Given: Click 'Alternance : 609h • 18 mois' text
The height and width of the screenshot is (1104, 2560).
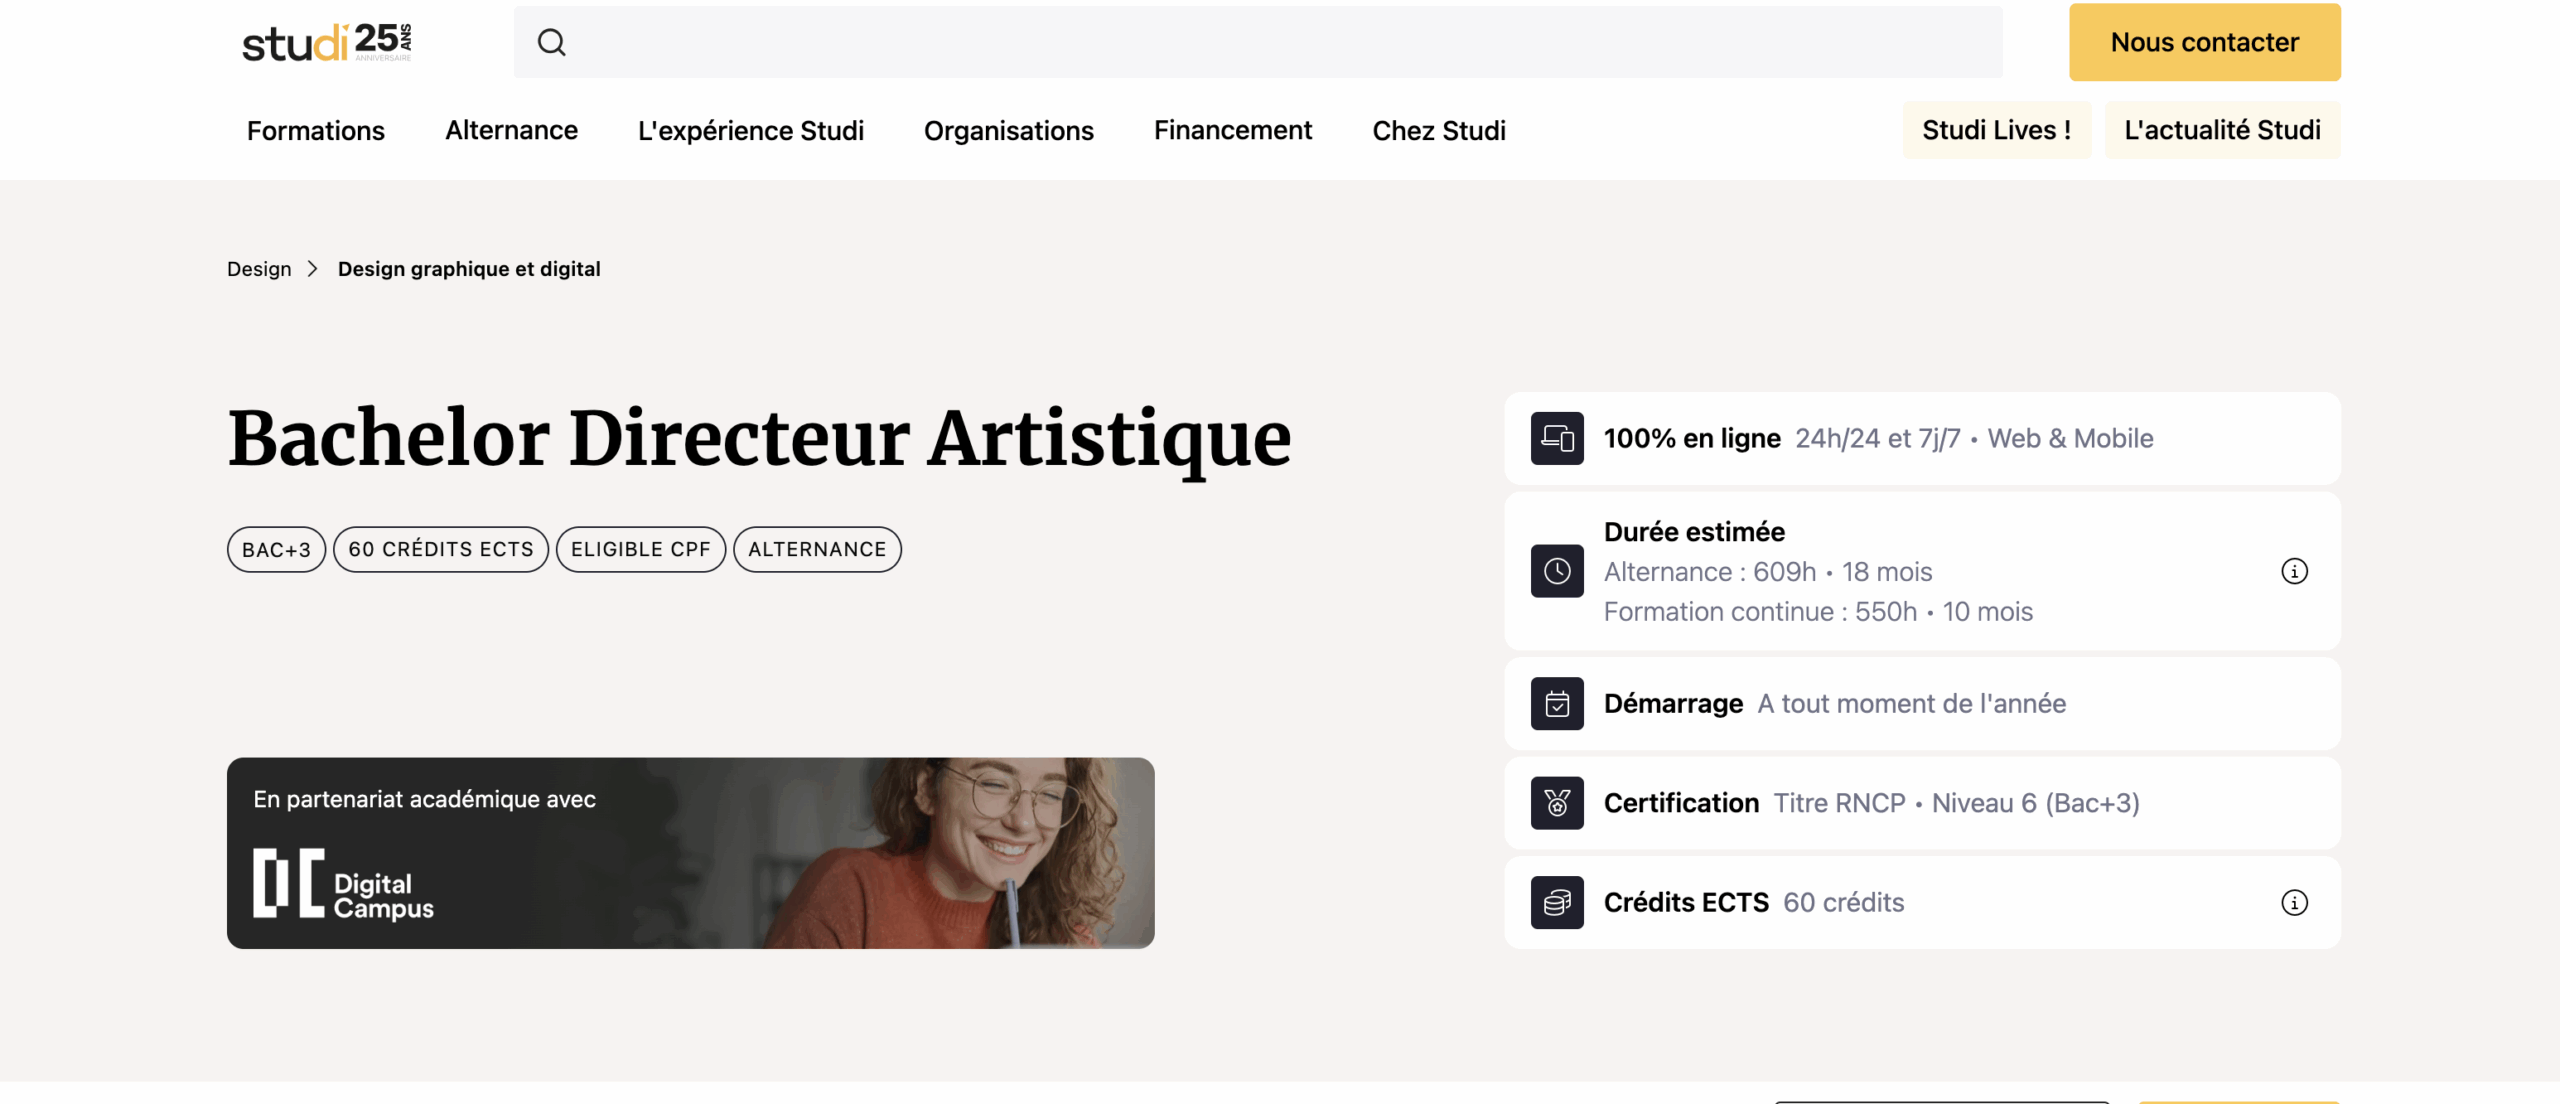Looking at the screenshot, I should click(x=1768, y=572).
